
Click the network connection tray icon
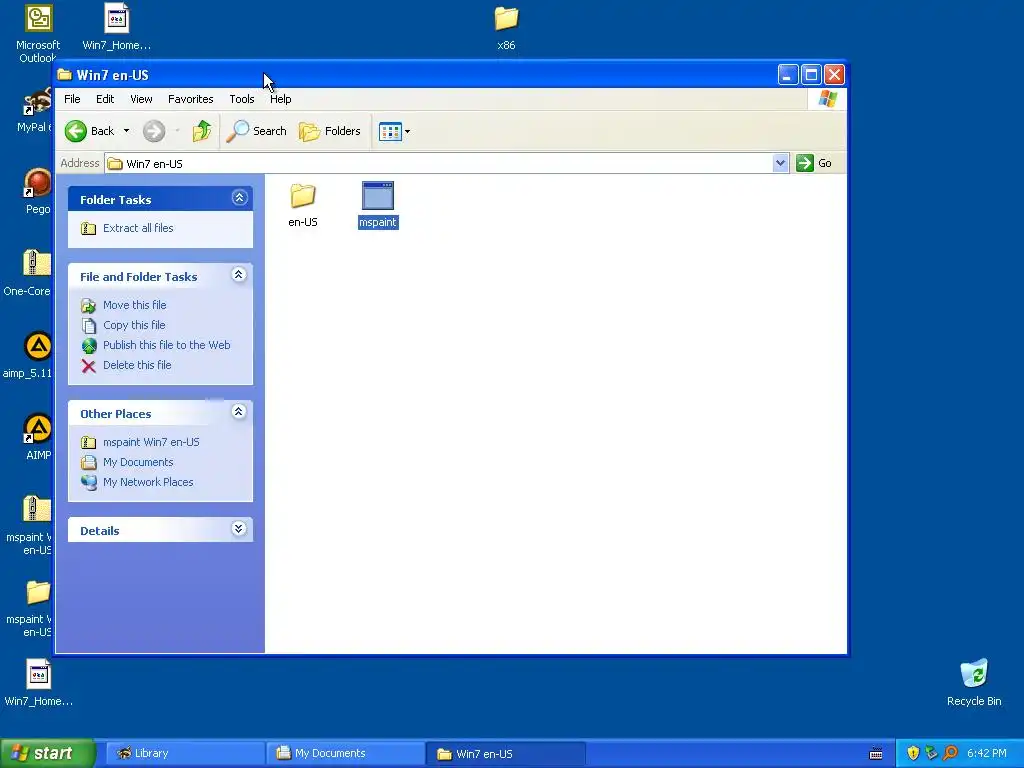point(931,754)
